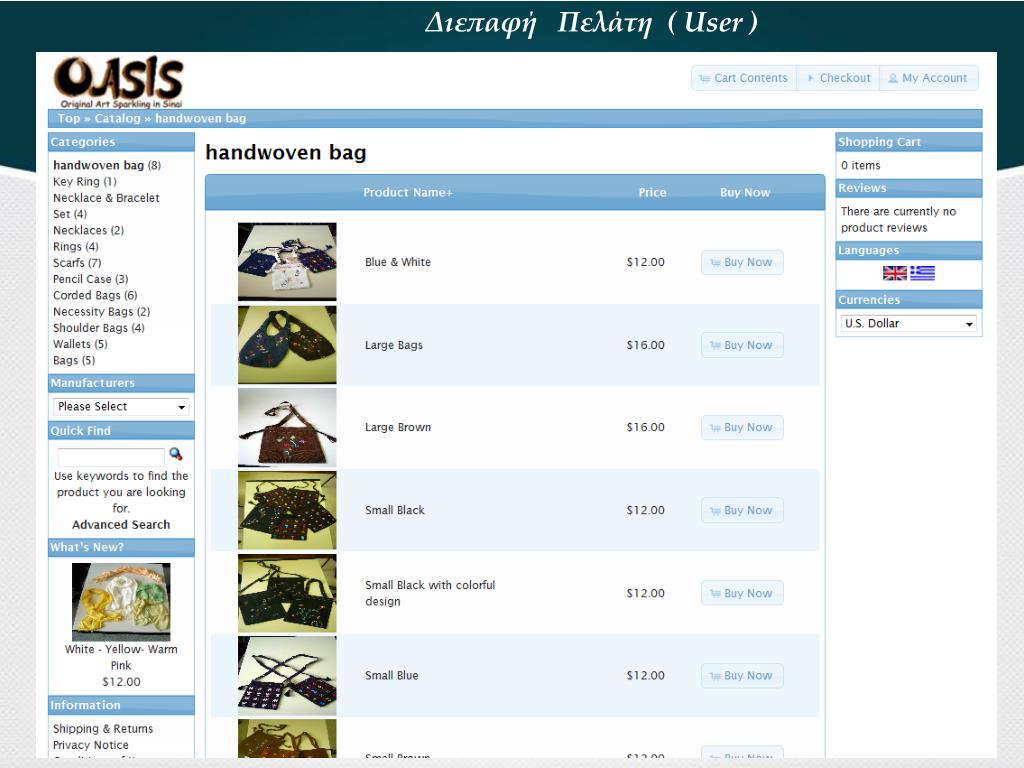Open Large Brown product link
The height and width of the screenshot is (768, 1024).
[398, 427]
